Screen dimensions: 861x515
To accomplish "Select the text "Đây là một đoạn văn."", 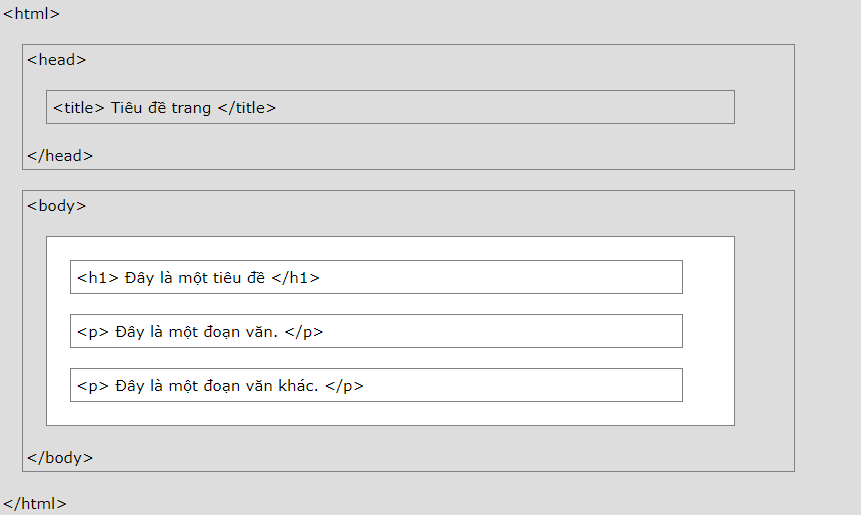I will [x=196, y=332].
